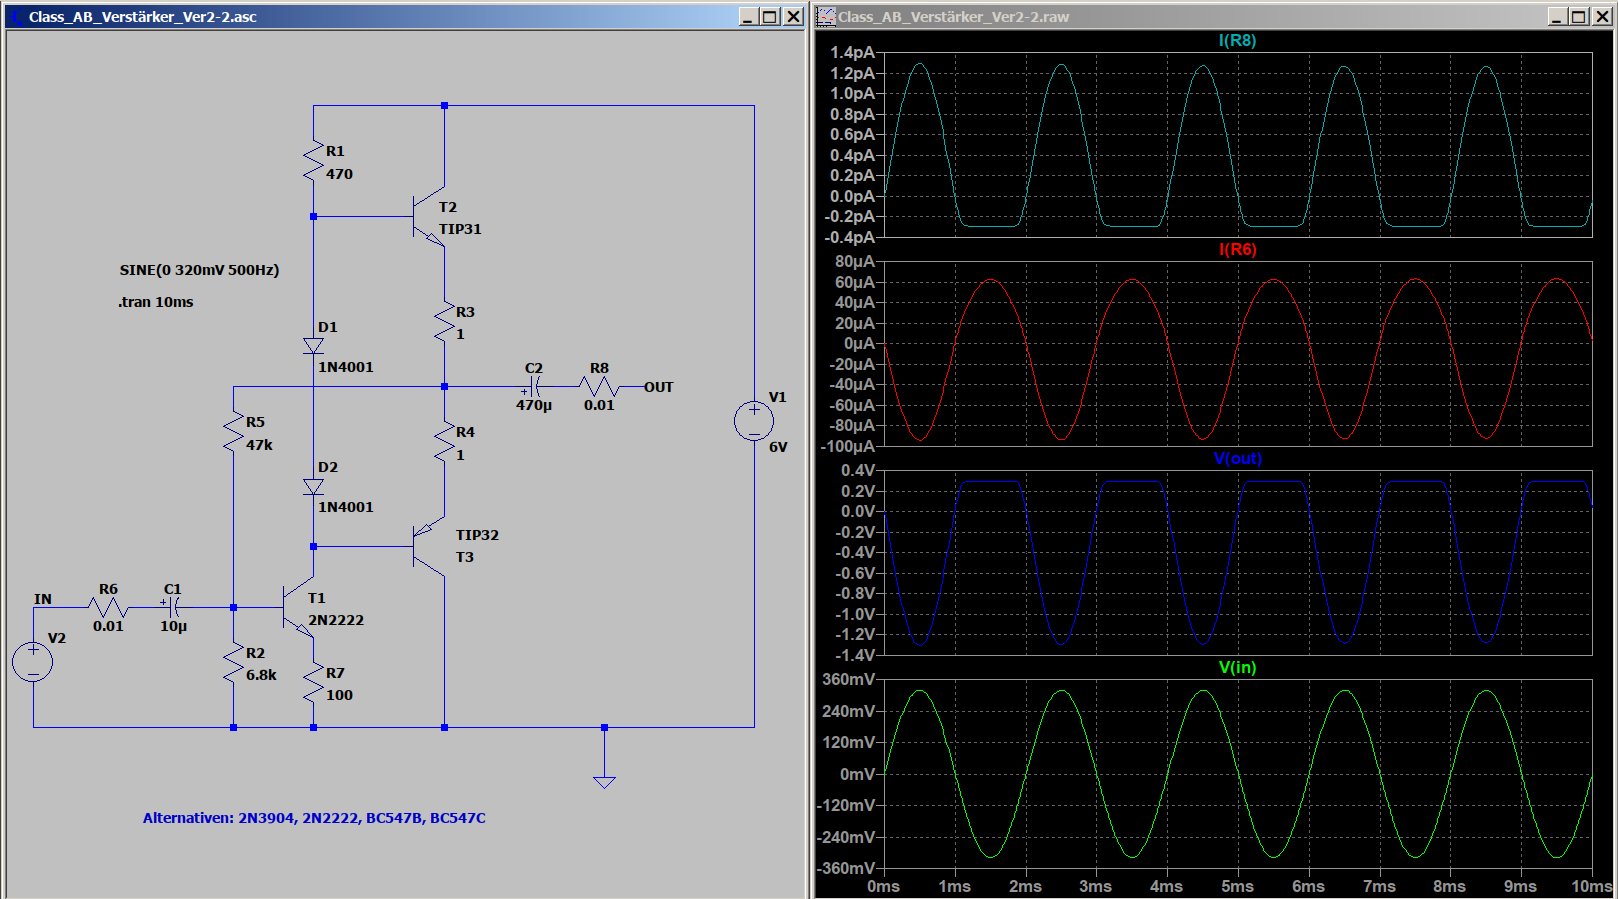Select resistor R1 symbol
1618x899 pixels.
coord(313,161)
